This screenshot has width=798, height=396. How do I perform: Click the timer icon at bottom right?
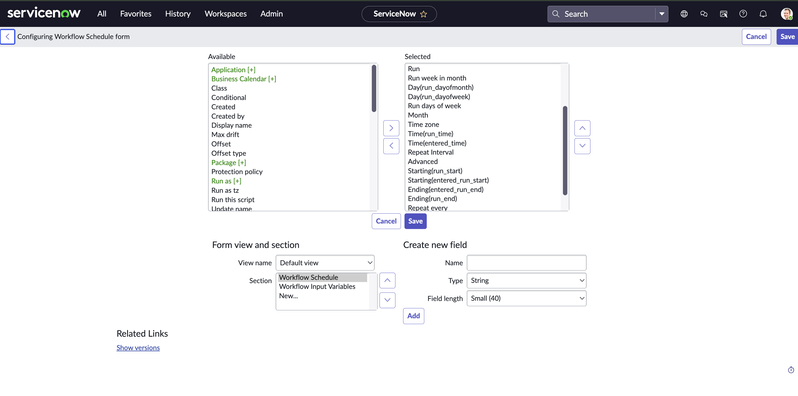tap(791, 370)
